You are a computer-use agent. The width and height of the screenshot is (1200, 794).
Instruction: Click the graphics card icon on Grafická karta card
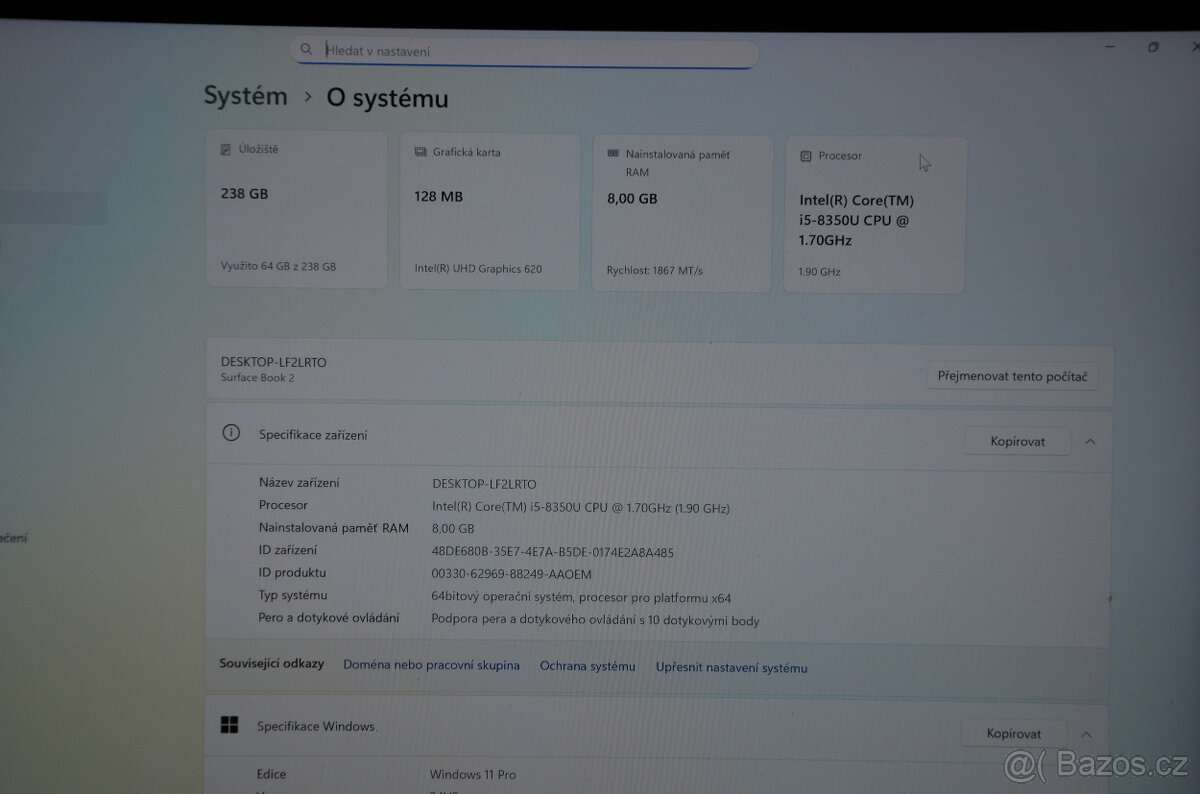pos(419,151)
